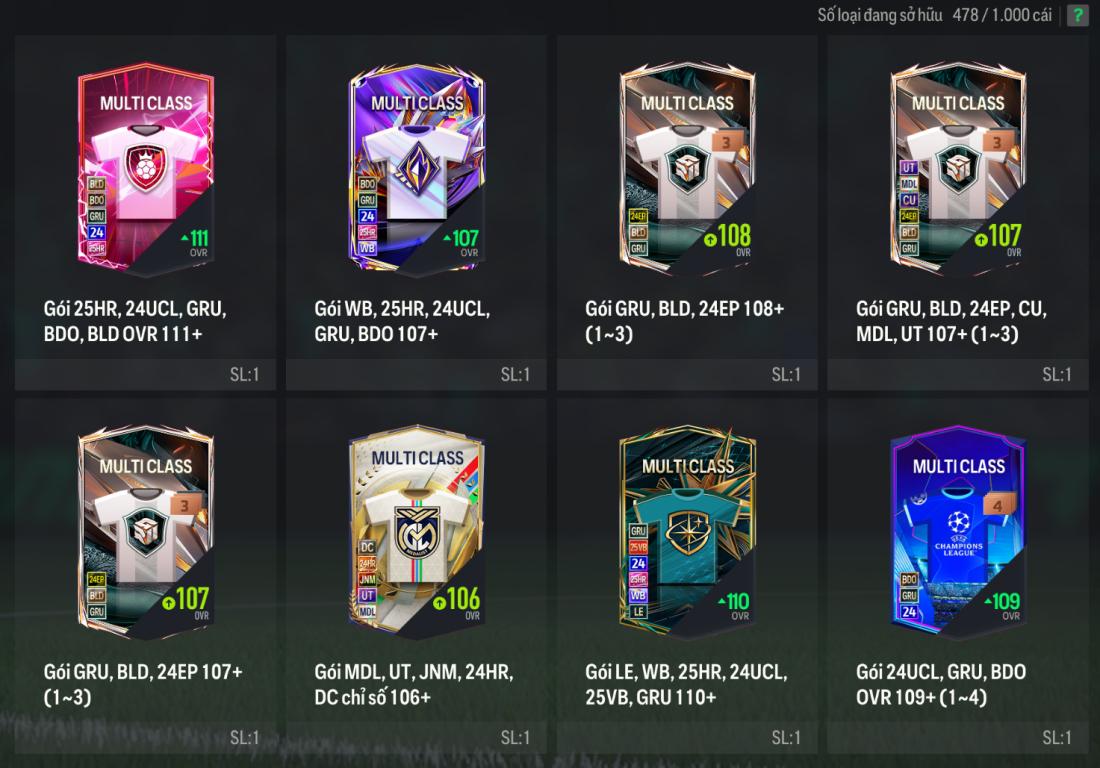Click the bronze number 4 badge
1100x768 pixels.
click(x=997, y=504)
